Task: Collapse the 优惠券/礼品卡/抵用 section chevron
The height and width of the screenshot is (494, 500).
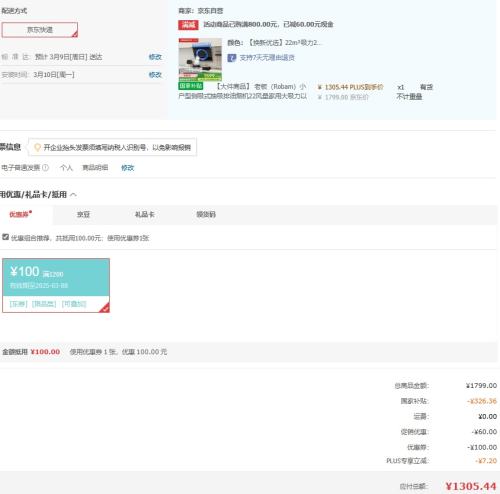Action: point(73,194)
